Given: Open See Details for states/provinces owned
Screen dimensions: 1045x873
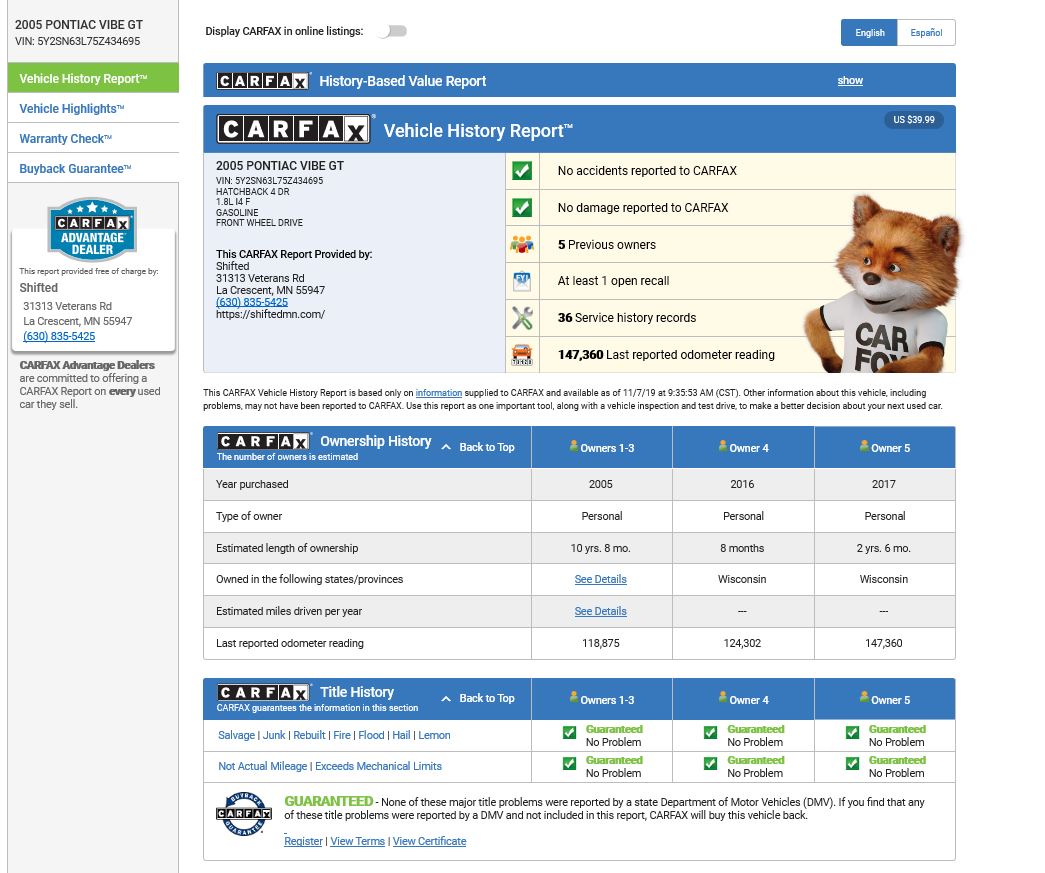Looking at the screenshot, I should pos(600,579).
